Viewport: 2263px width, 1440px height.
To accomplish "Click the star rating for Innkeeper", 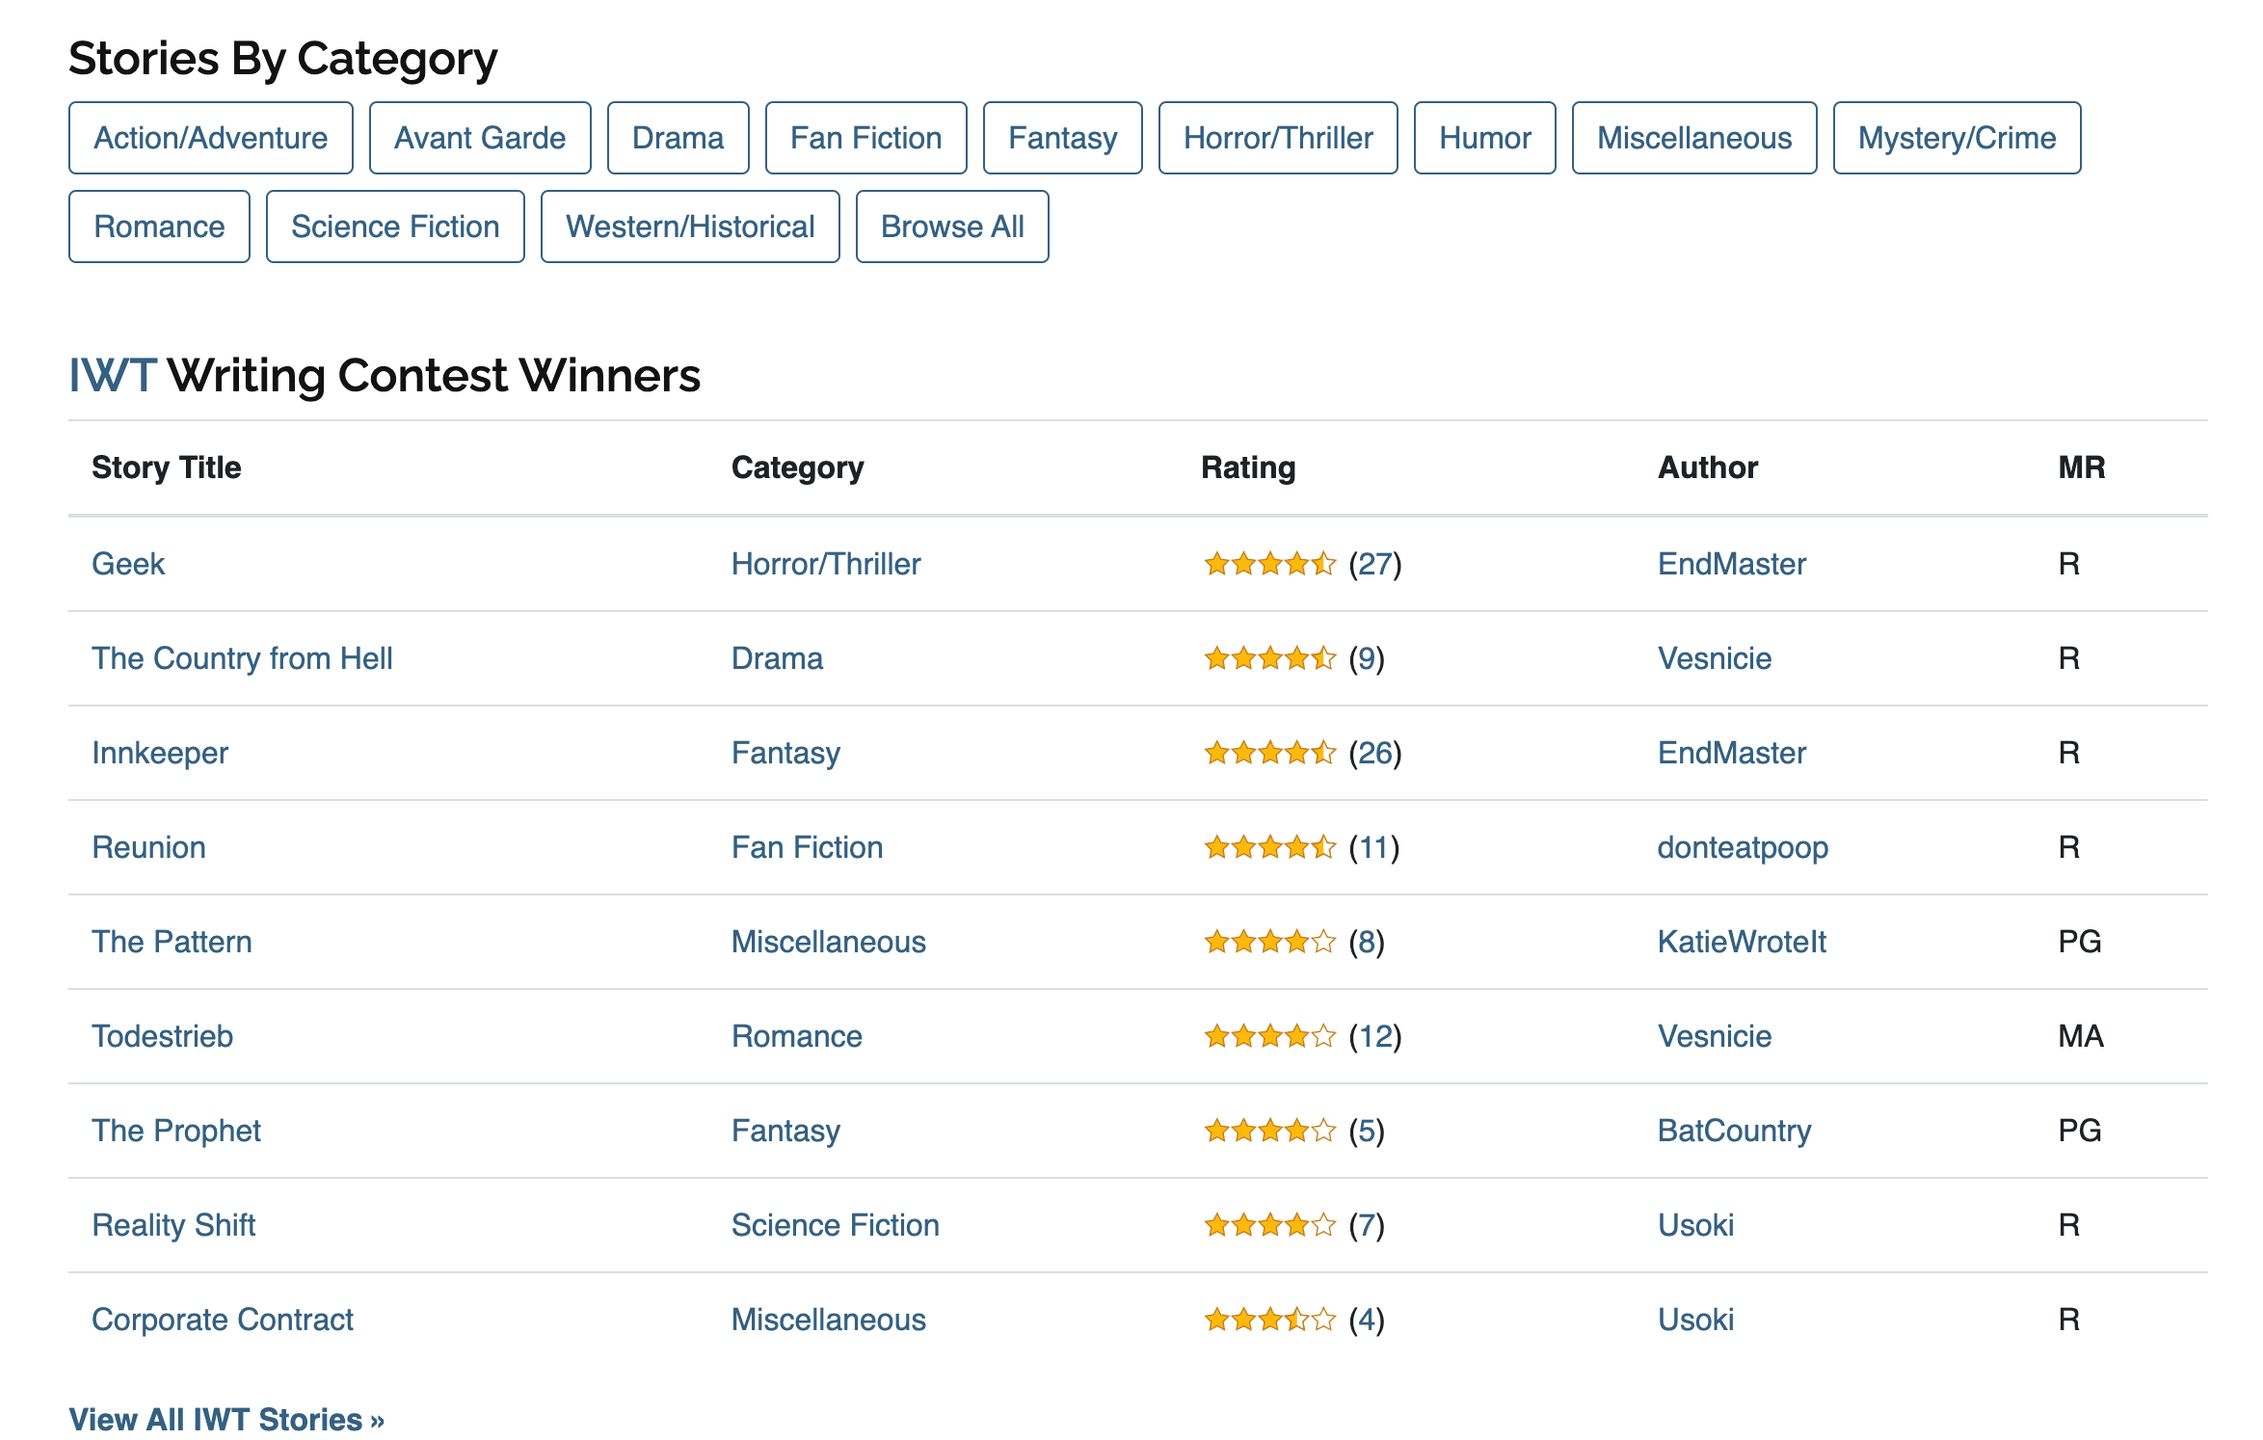I will (1269, 753).
